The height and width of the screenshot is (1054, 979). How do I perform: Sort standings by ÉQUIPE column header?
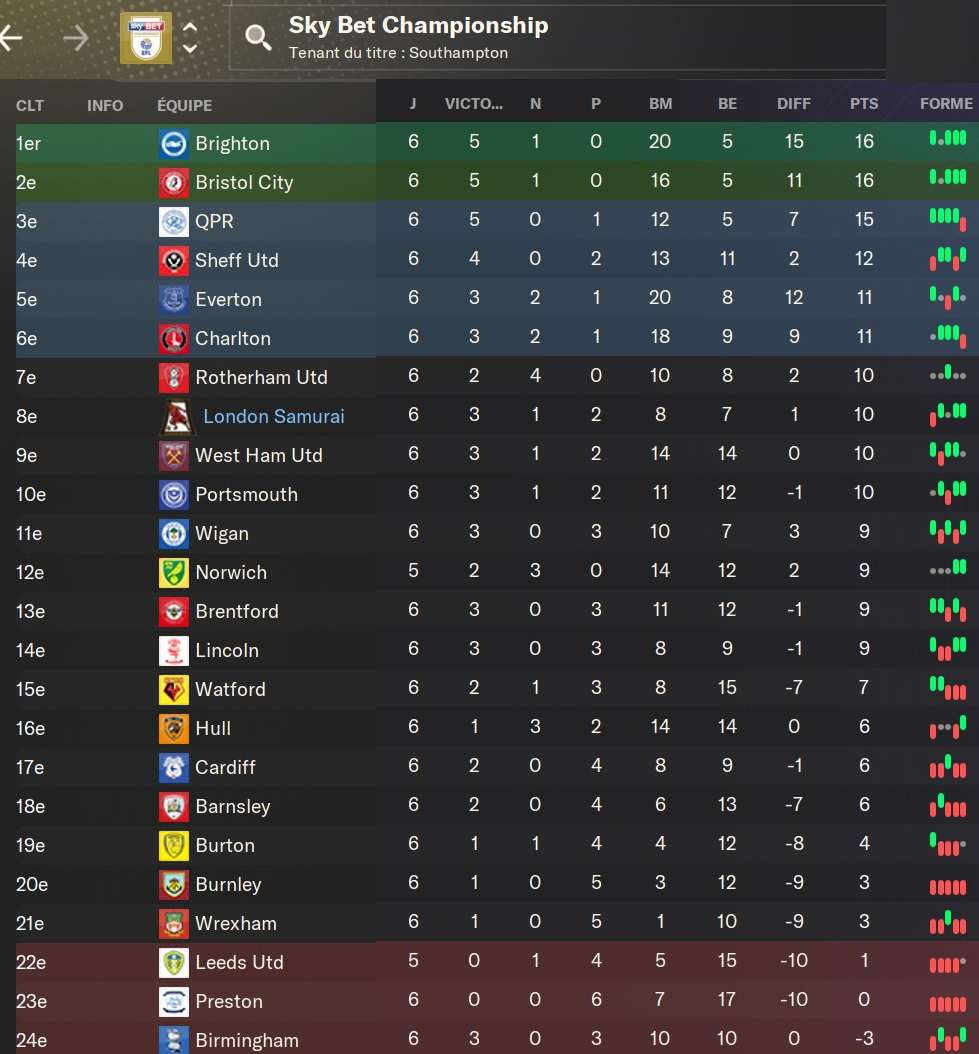click(x=184, y=105)
